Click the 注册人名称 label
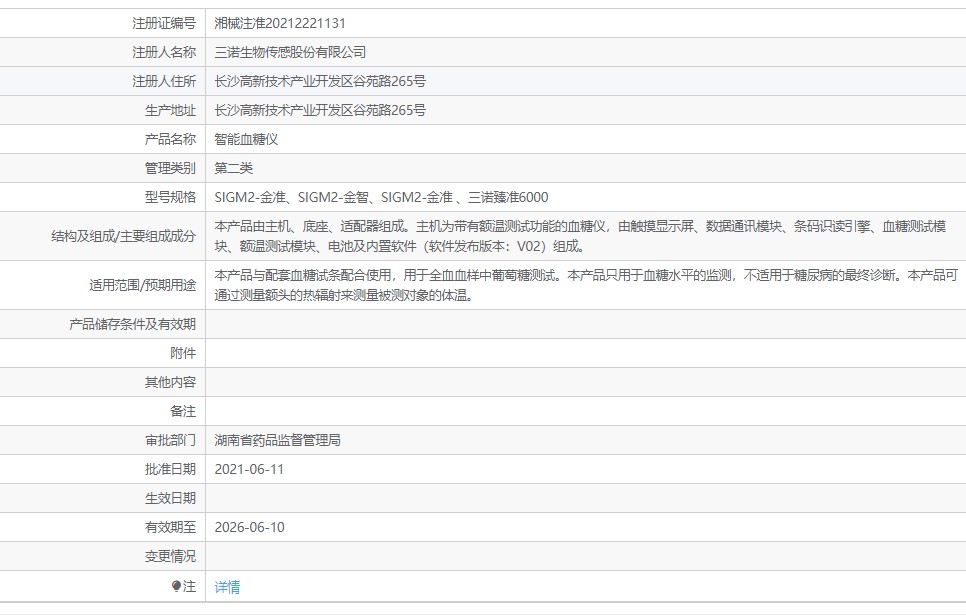This screenshot has width=966, height=615. click(x=164, y=52)
